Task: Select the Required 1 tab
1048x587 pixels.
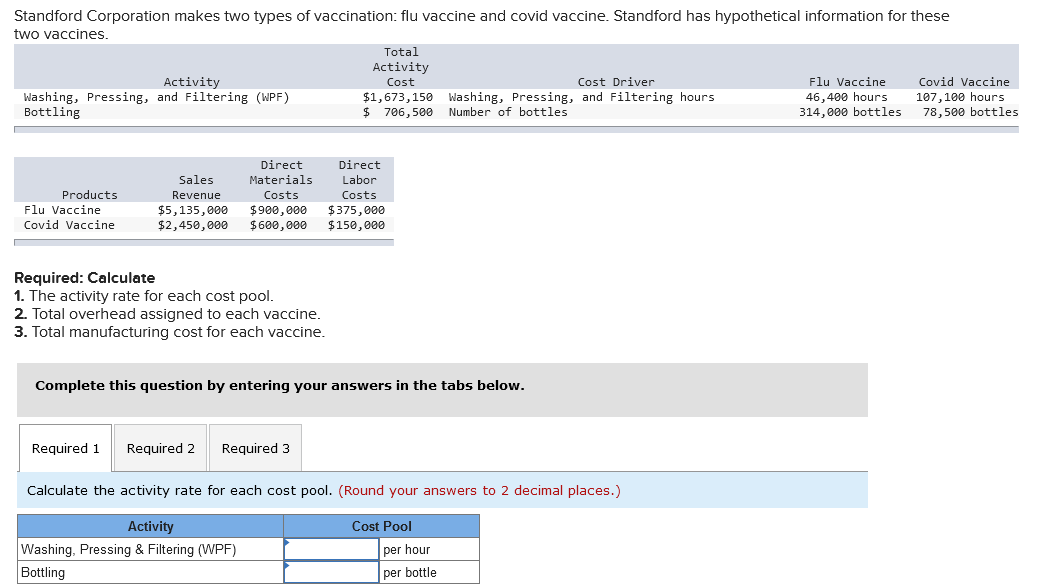Action: pyautogui.click(x=64, y=448)
